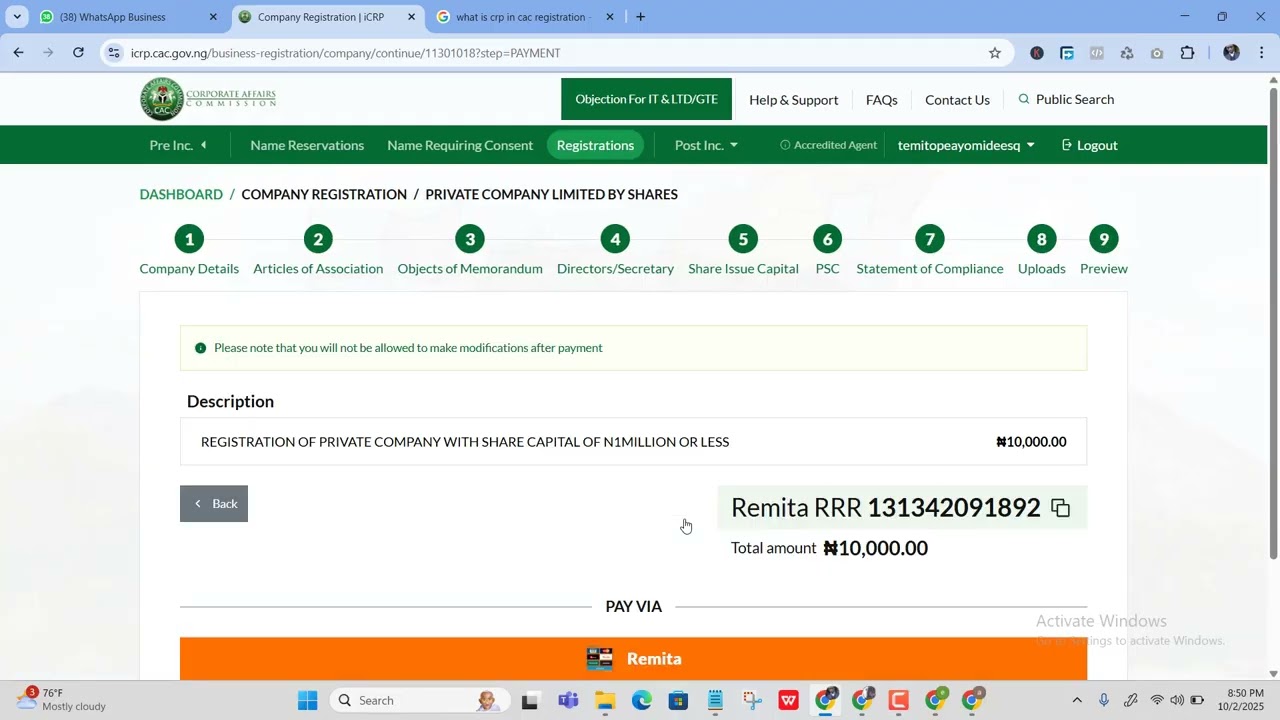This screenshot has width=1280, height=720.
Task: Bookmark this page with the star icon
Action: [x=994, y=53]
